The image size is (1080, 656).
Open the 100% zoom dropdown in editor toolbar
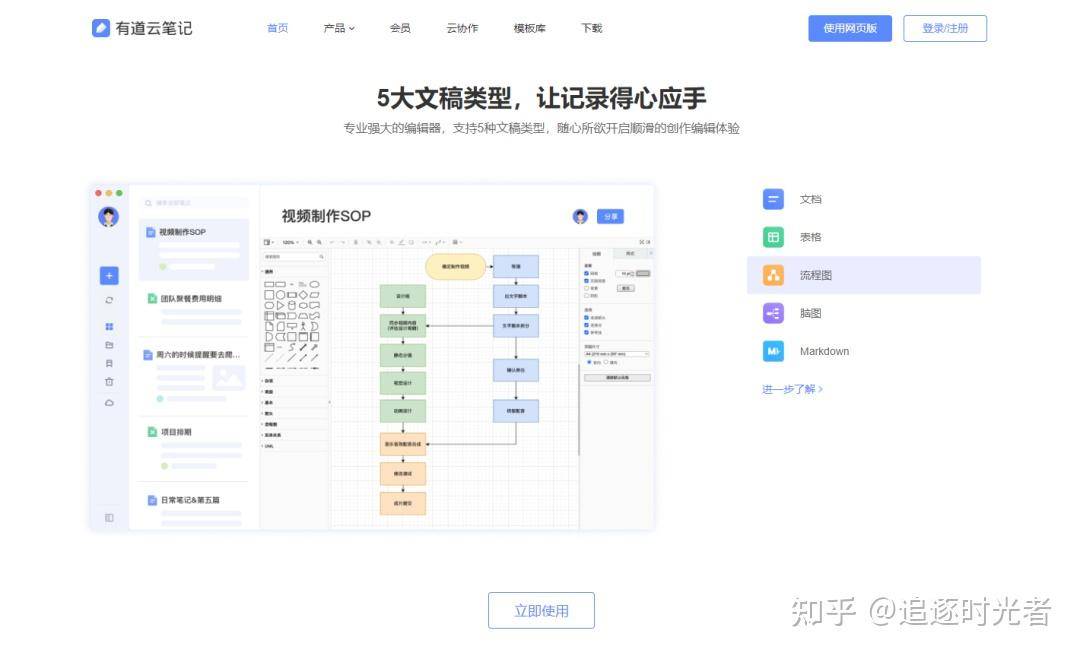(x=291, y=242)
